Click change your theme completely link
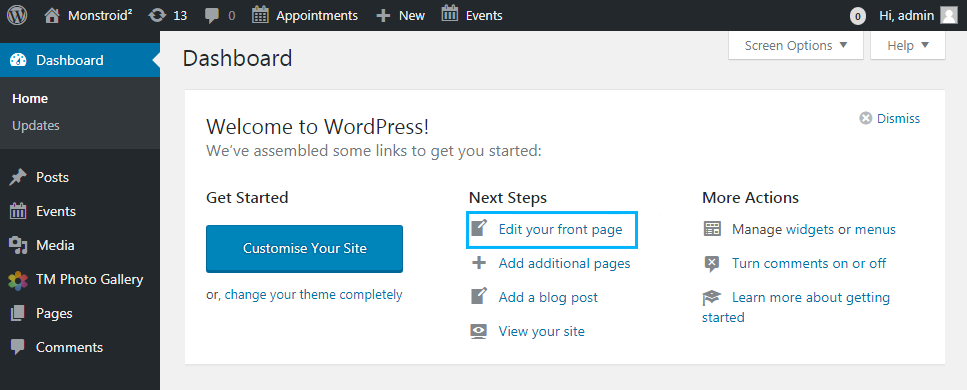967x390 pixels. click(313, 295)
